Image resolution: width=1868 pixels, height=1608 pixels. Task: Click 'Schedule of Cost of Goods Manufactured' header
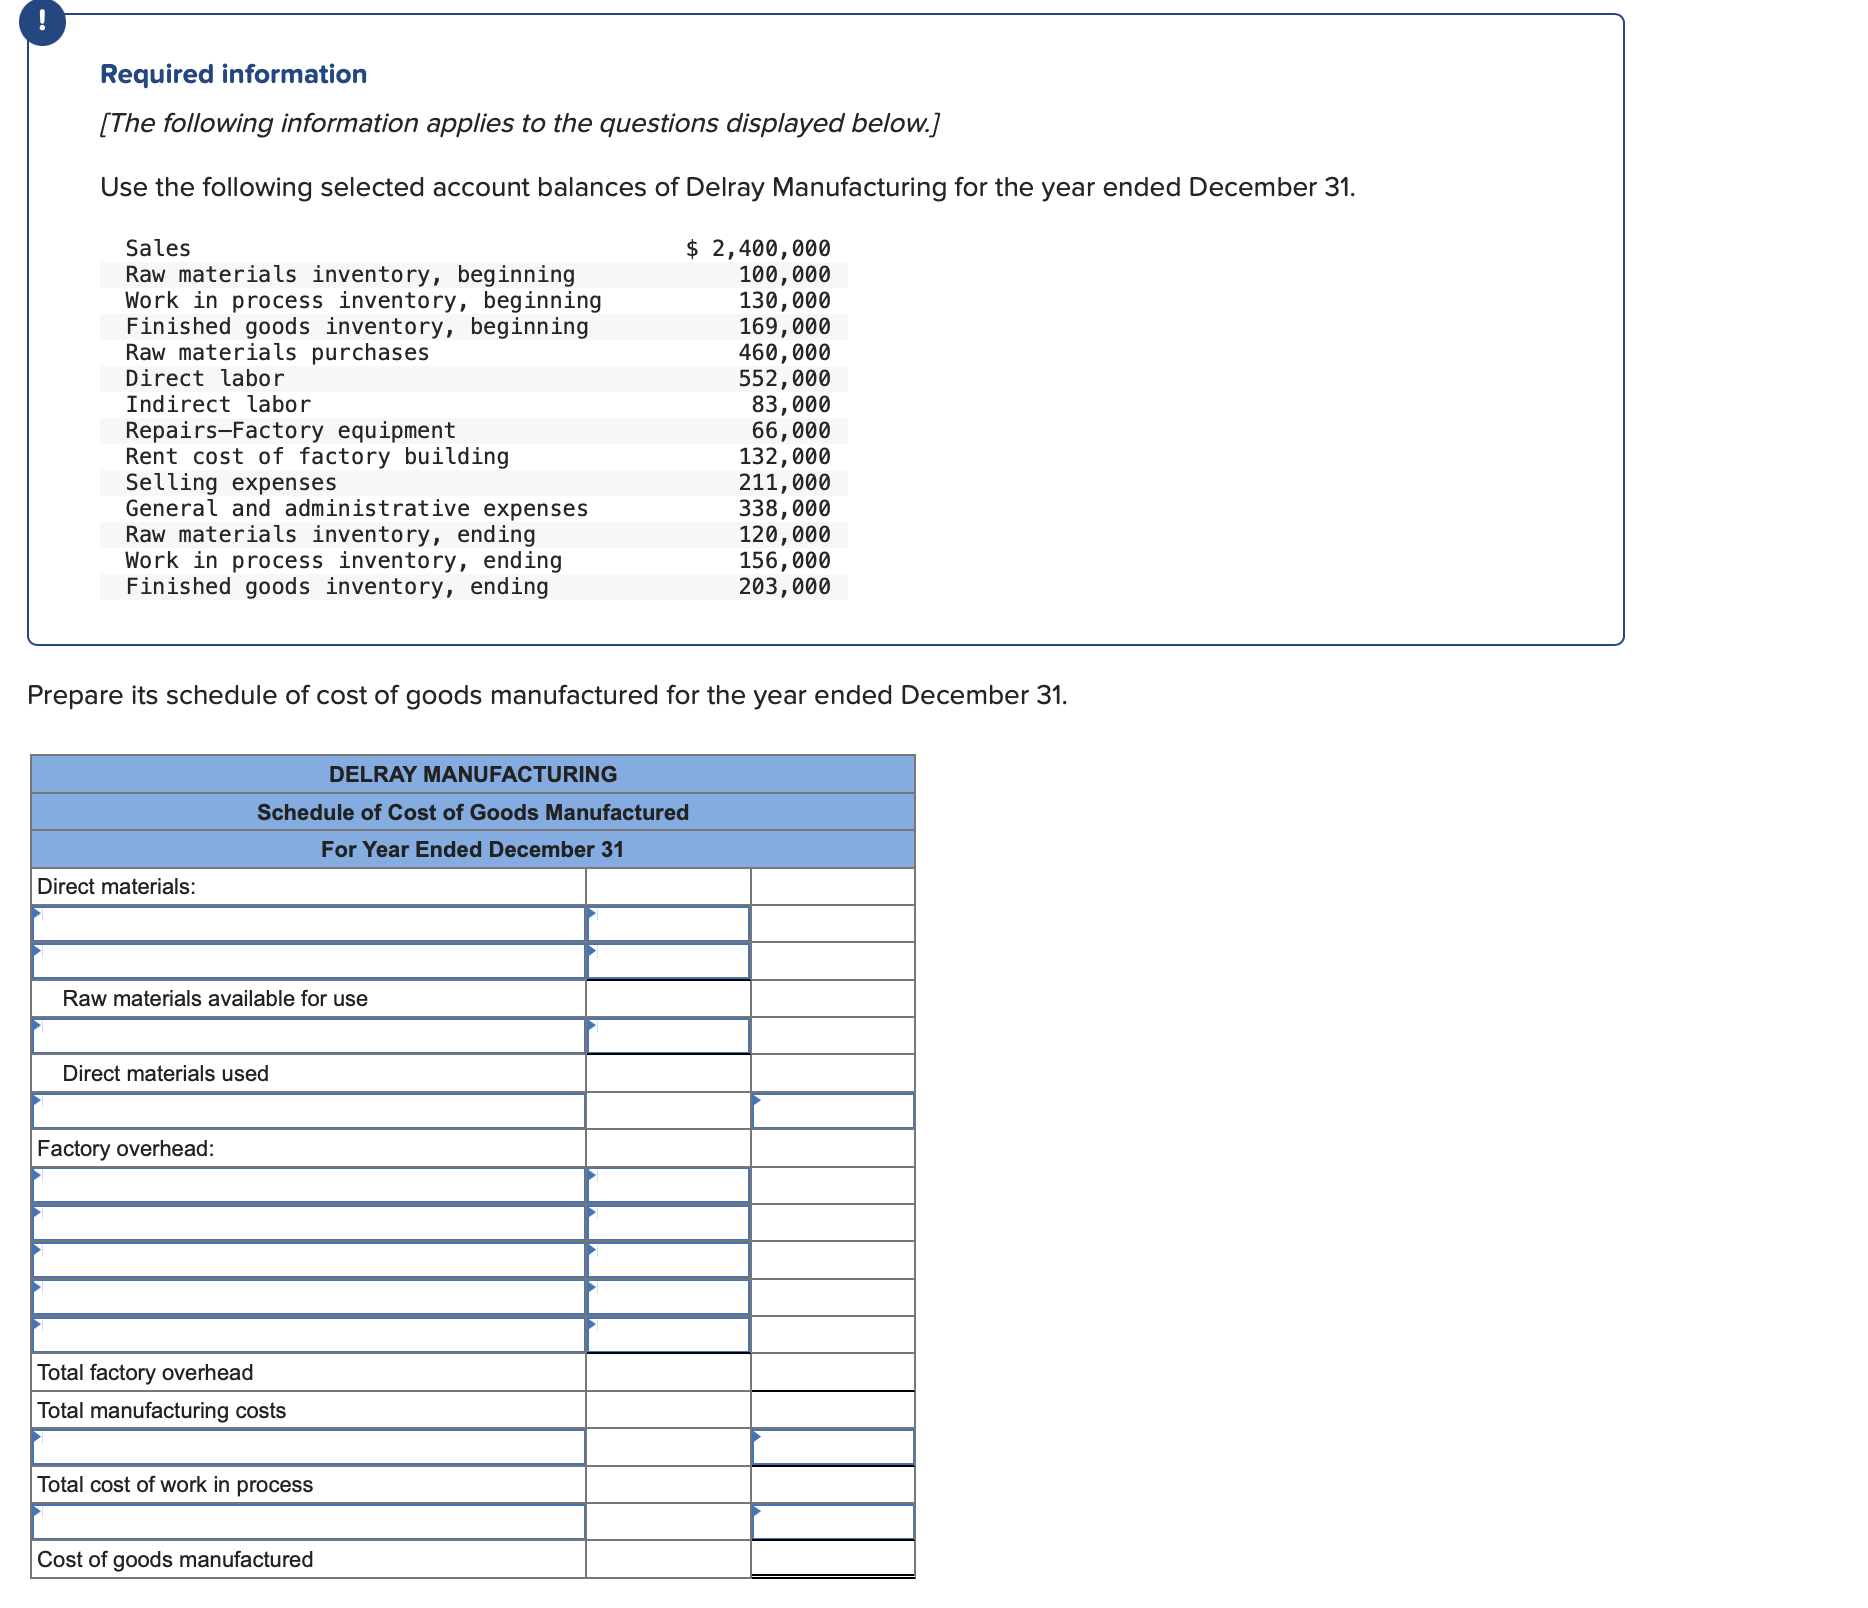473,812
